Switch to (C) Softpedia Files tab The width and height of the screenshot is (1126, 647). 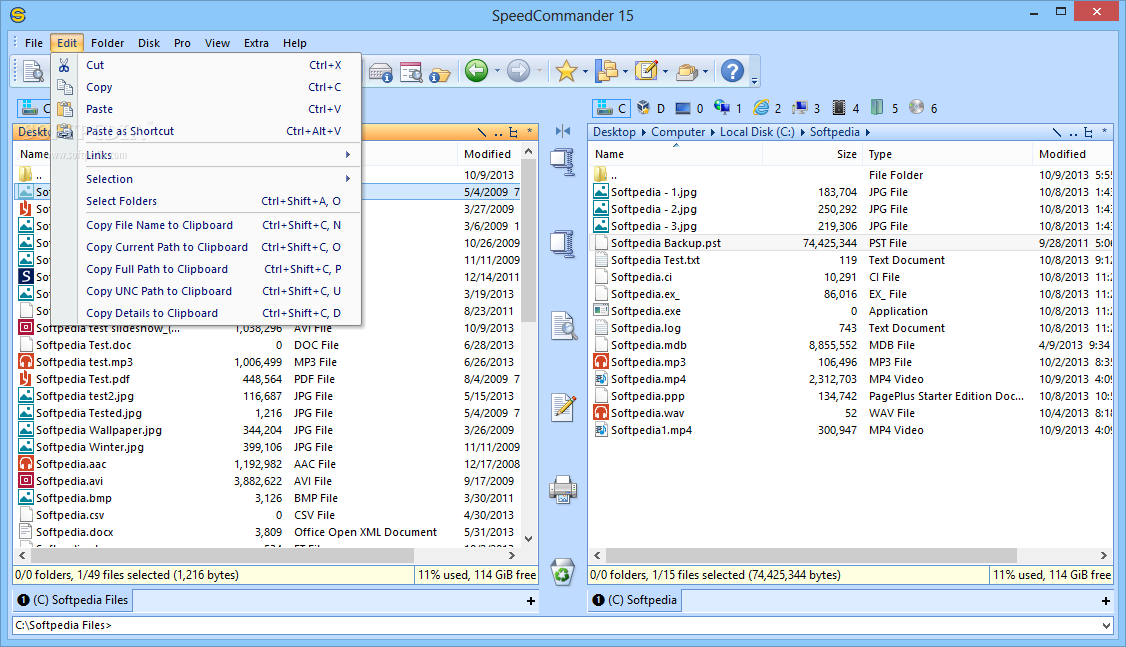73,600
